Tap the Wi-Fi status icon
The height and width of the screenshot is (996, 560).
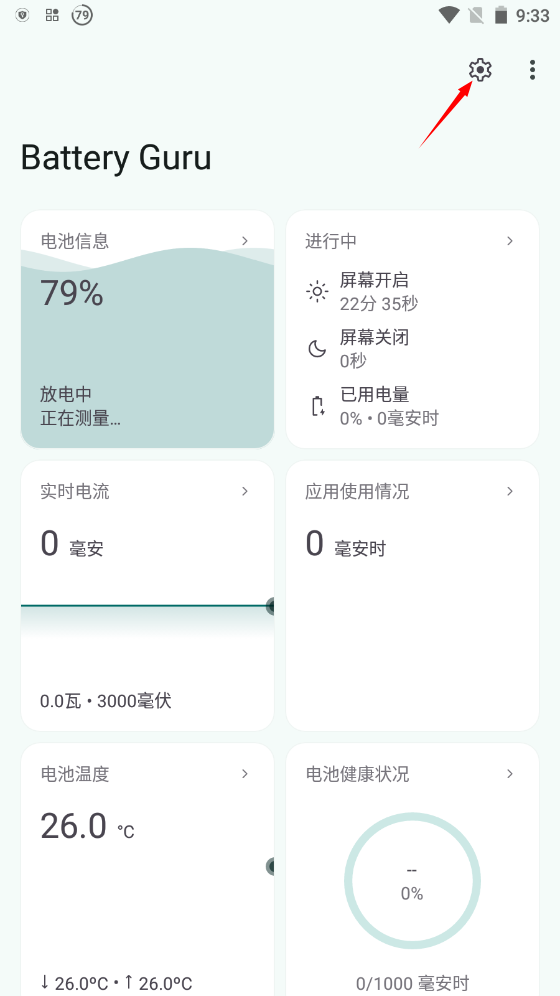(x=449, y=15)
